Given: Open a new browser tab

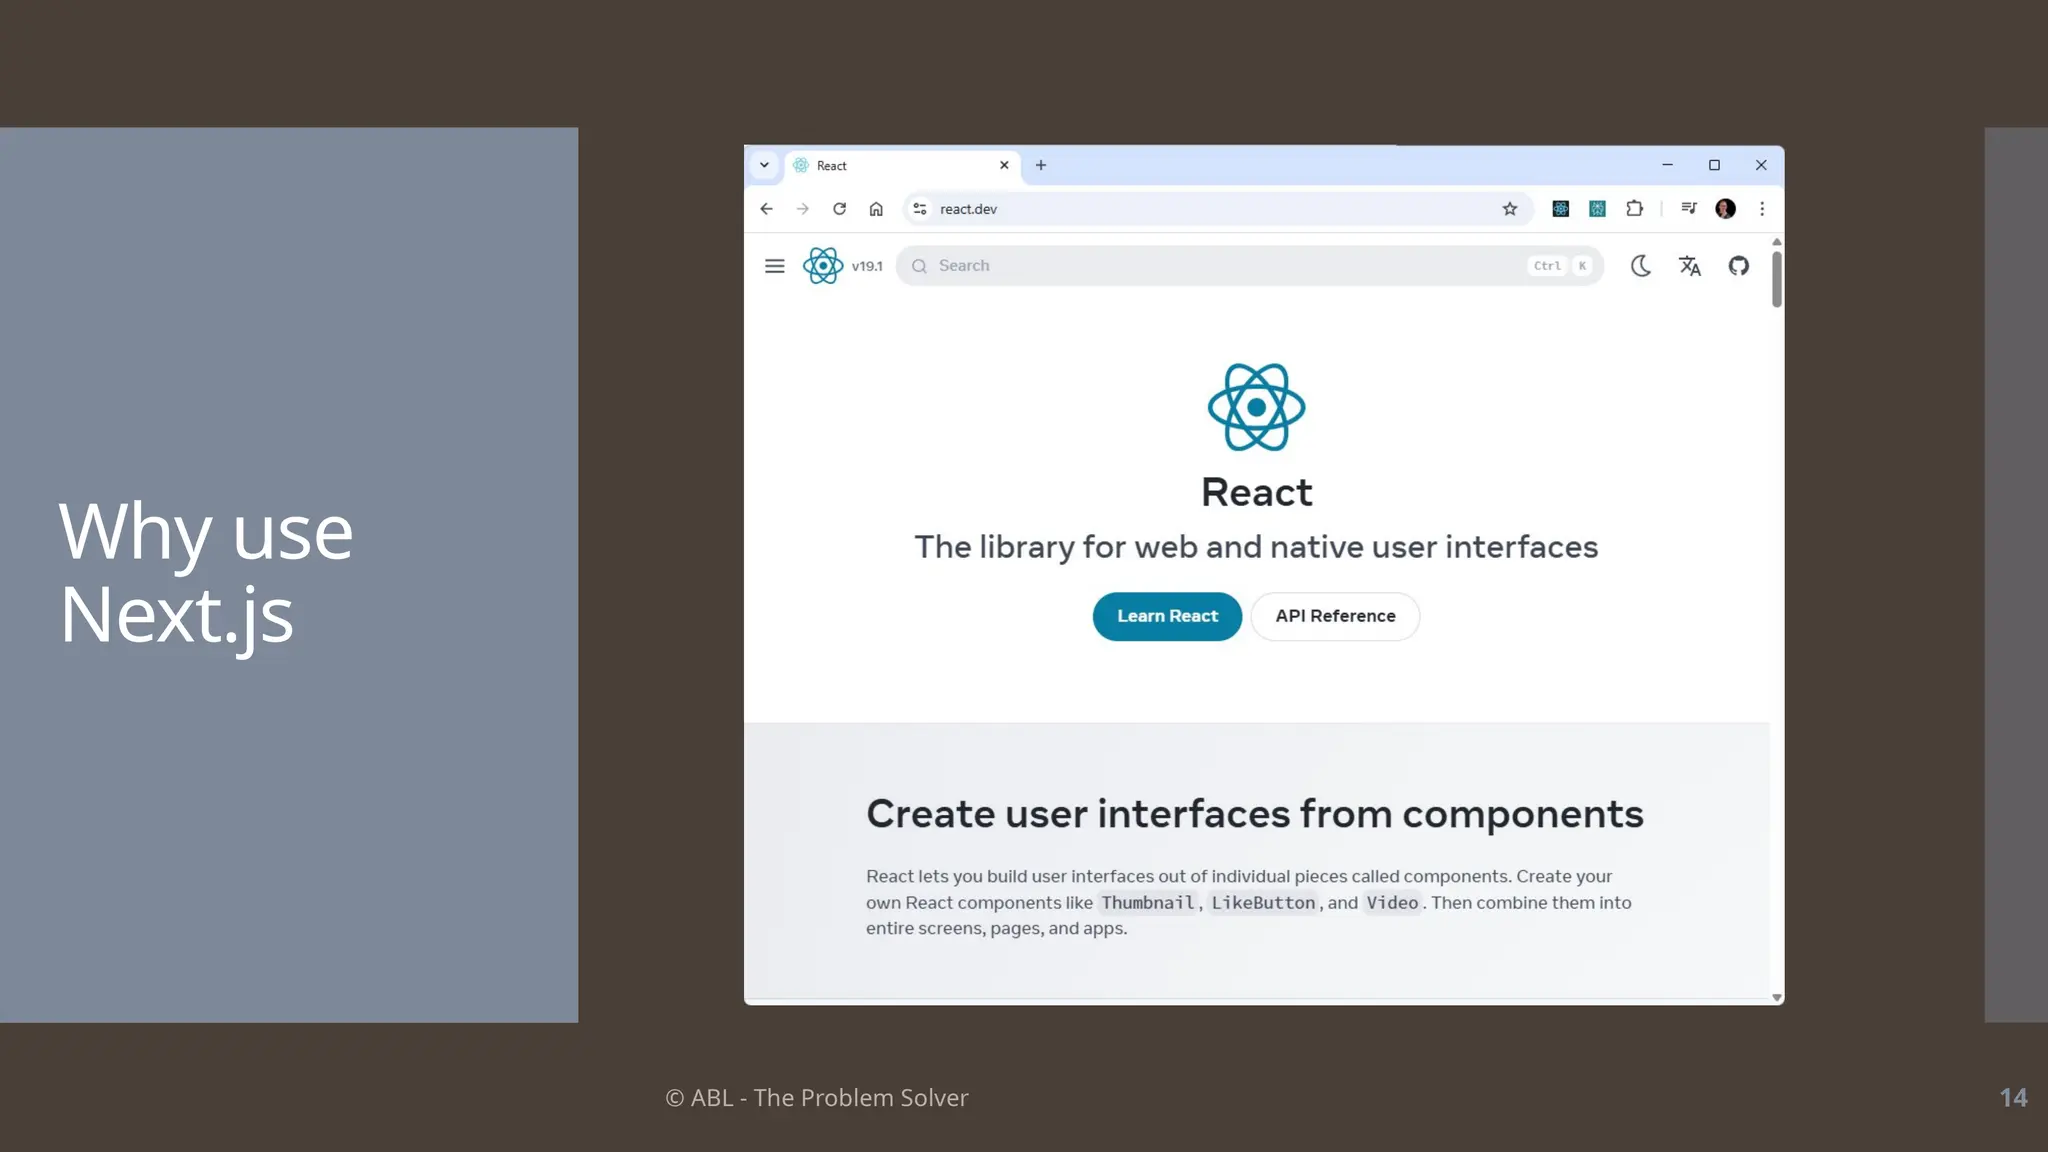Looking at the screenshot, I should click(x=1041, y=165).
